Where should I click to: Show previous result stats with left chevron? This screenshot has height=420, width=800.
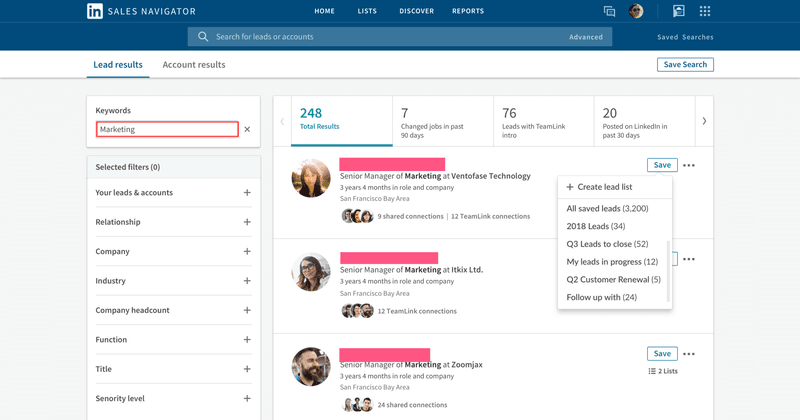click(x=282, y=121)
